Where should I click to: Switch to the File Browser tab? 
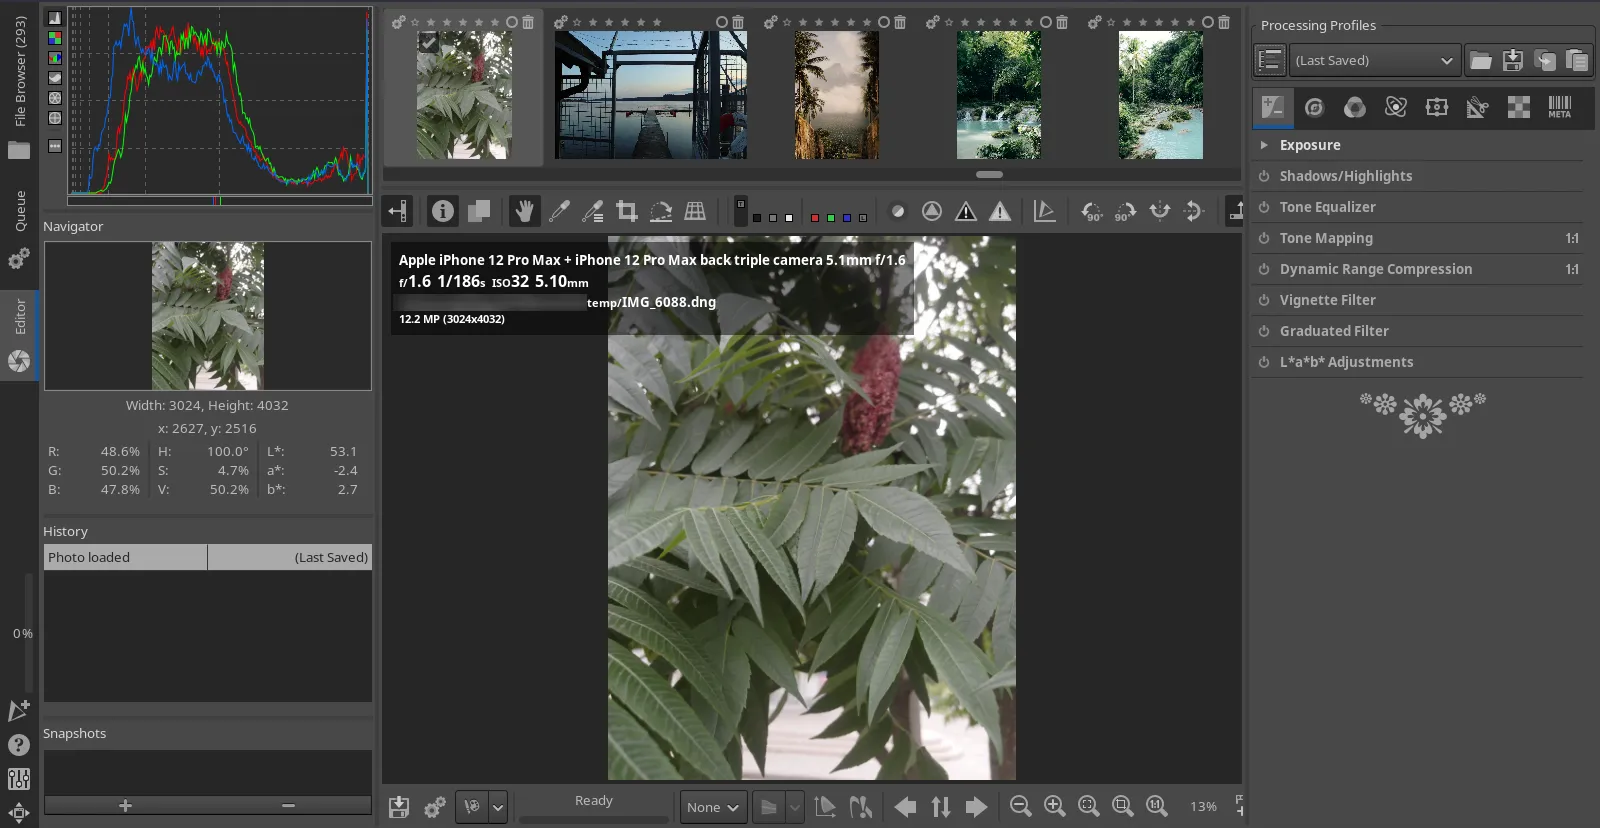19,85
